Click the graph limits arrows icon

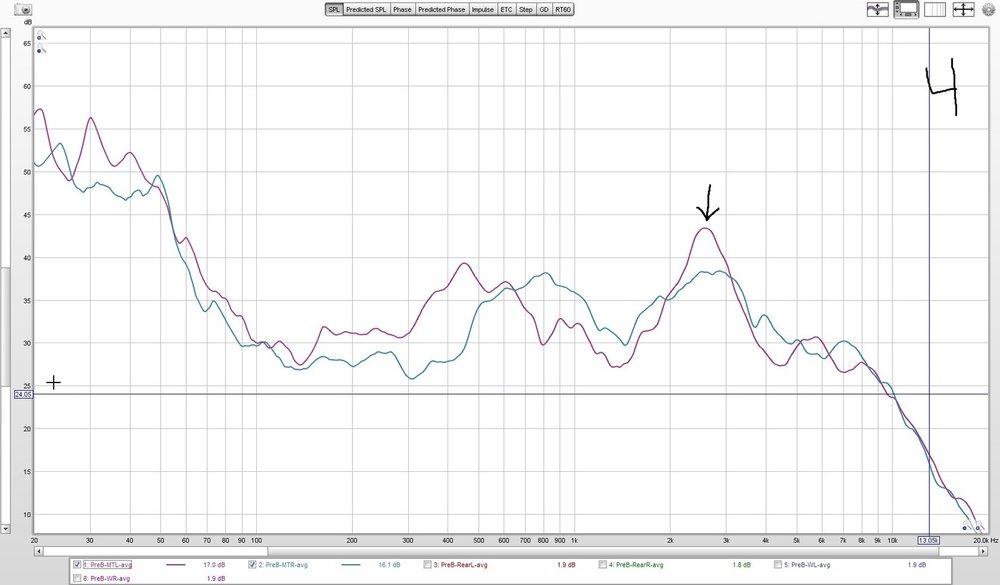pyautogui.click(x=963, y=10)
